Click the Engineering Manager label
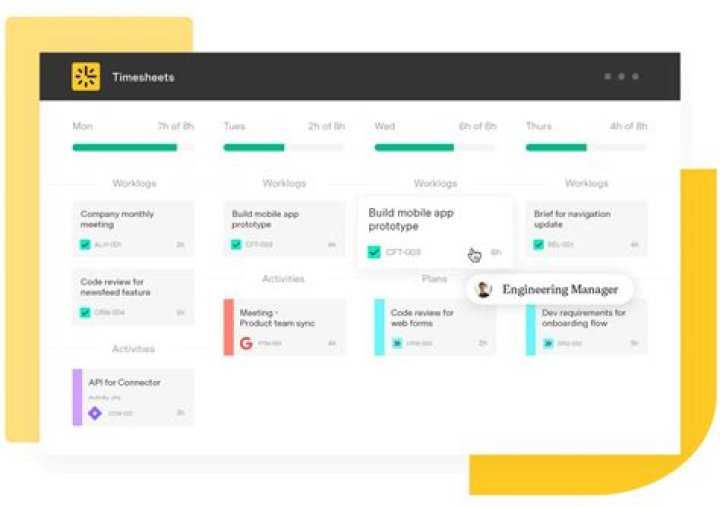Viewport: 720px width, 507px height. coord(560,289)
